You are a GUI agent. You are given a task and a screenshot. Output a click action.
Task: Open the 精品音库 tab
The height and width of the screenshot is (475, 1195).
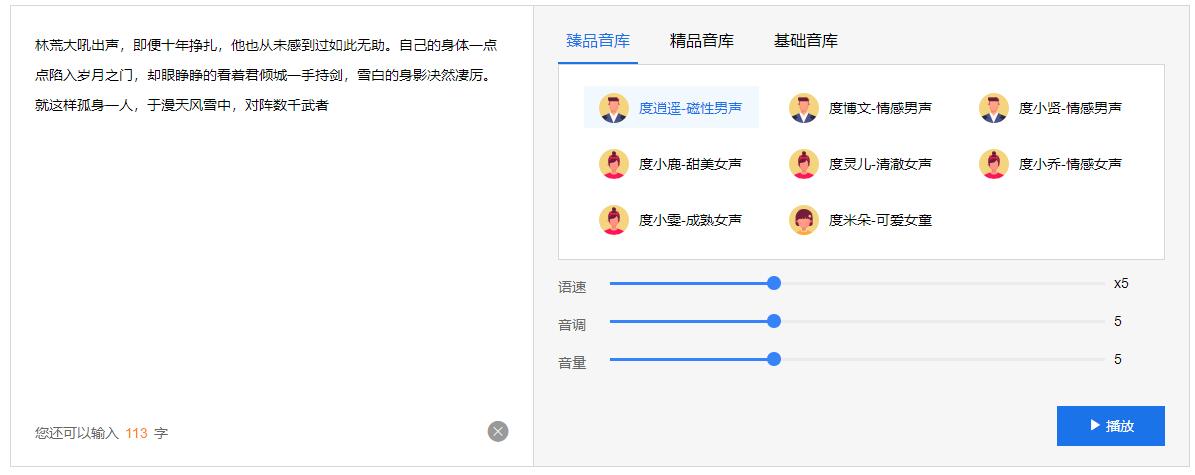click(x=701, y=41)
